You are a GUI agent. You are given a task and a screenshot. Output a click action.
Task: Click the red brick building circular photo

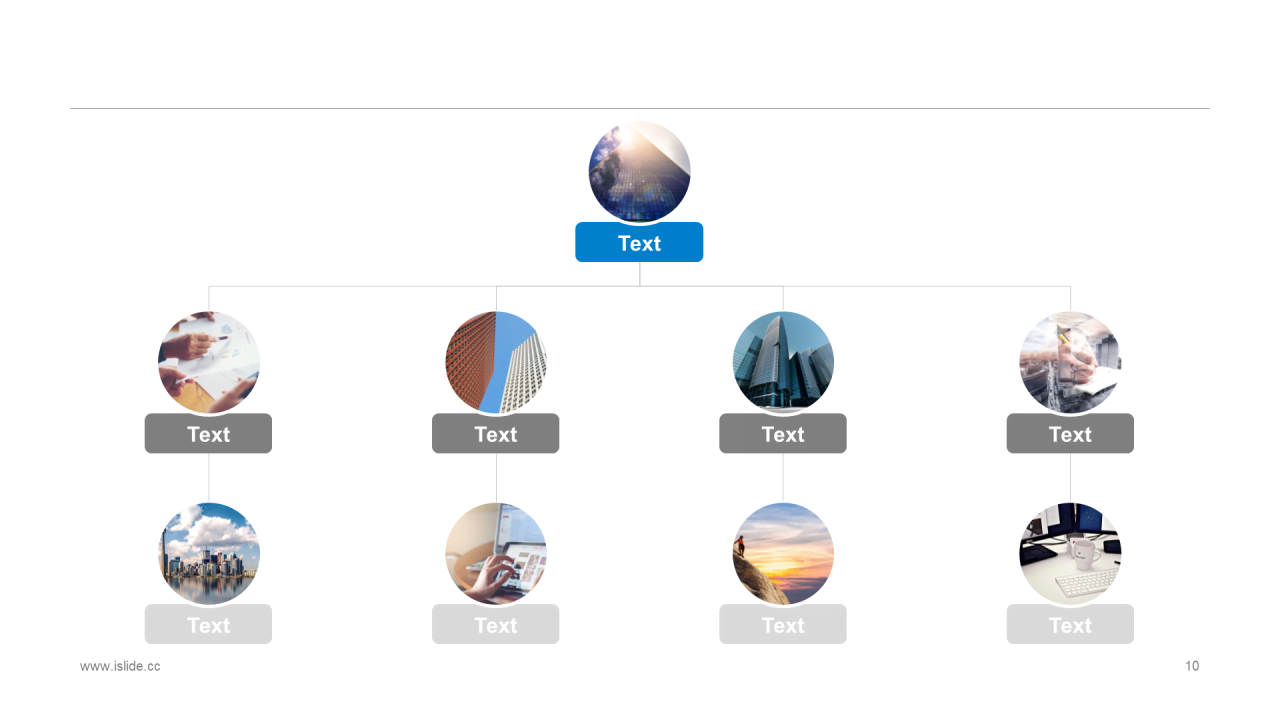[x=496, y=363]
